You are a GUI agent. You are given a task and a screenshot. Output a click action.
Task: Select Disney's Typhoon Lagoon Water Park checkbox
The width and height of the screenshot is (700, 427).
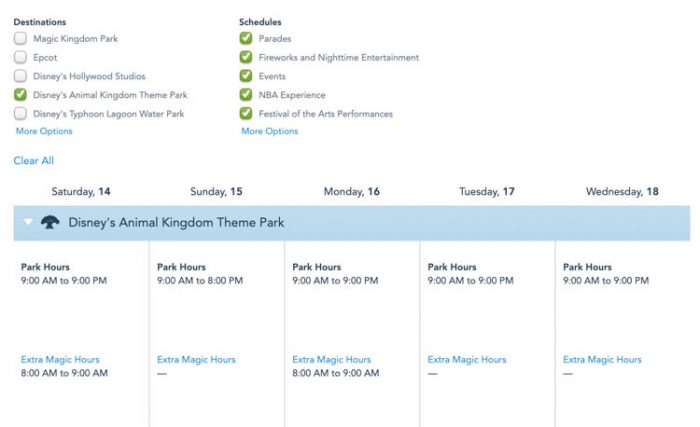(21, 114)
